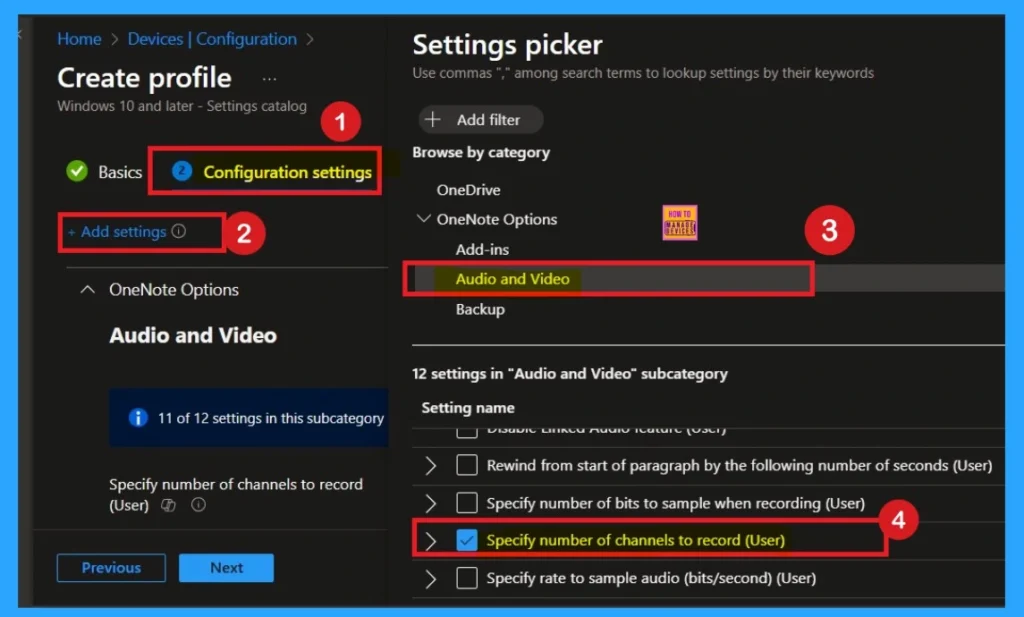
Task: Click '11 of 12 settings in this subcategory' banner
Action: click(249, 418)
